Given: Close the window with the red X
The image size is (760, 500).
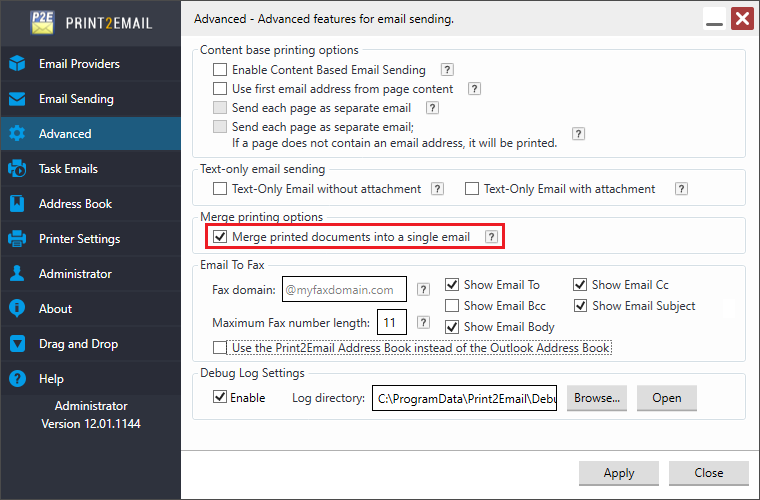Looking at the screenshot, I should [742, 19].
